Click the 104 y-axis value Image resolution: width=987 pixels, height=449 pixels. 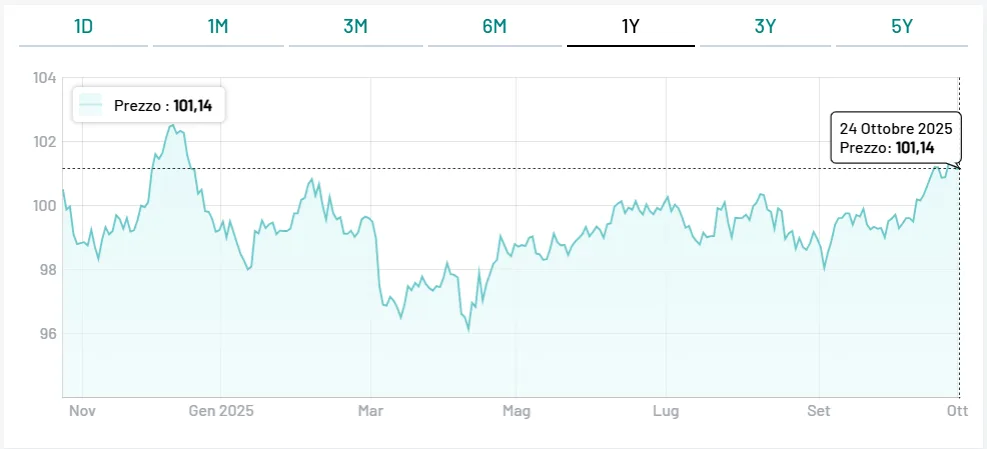(x=45, y=78)
